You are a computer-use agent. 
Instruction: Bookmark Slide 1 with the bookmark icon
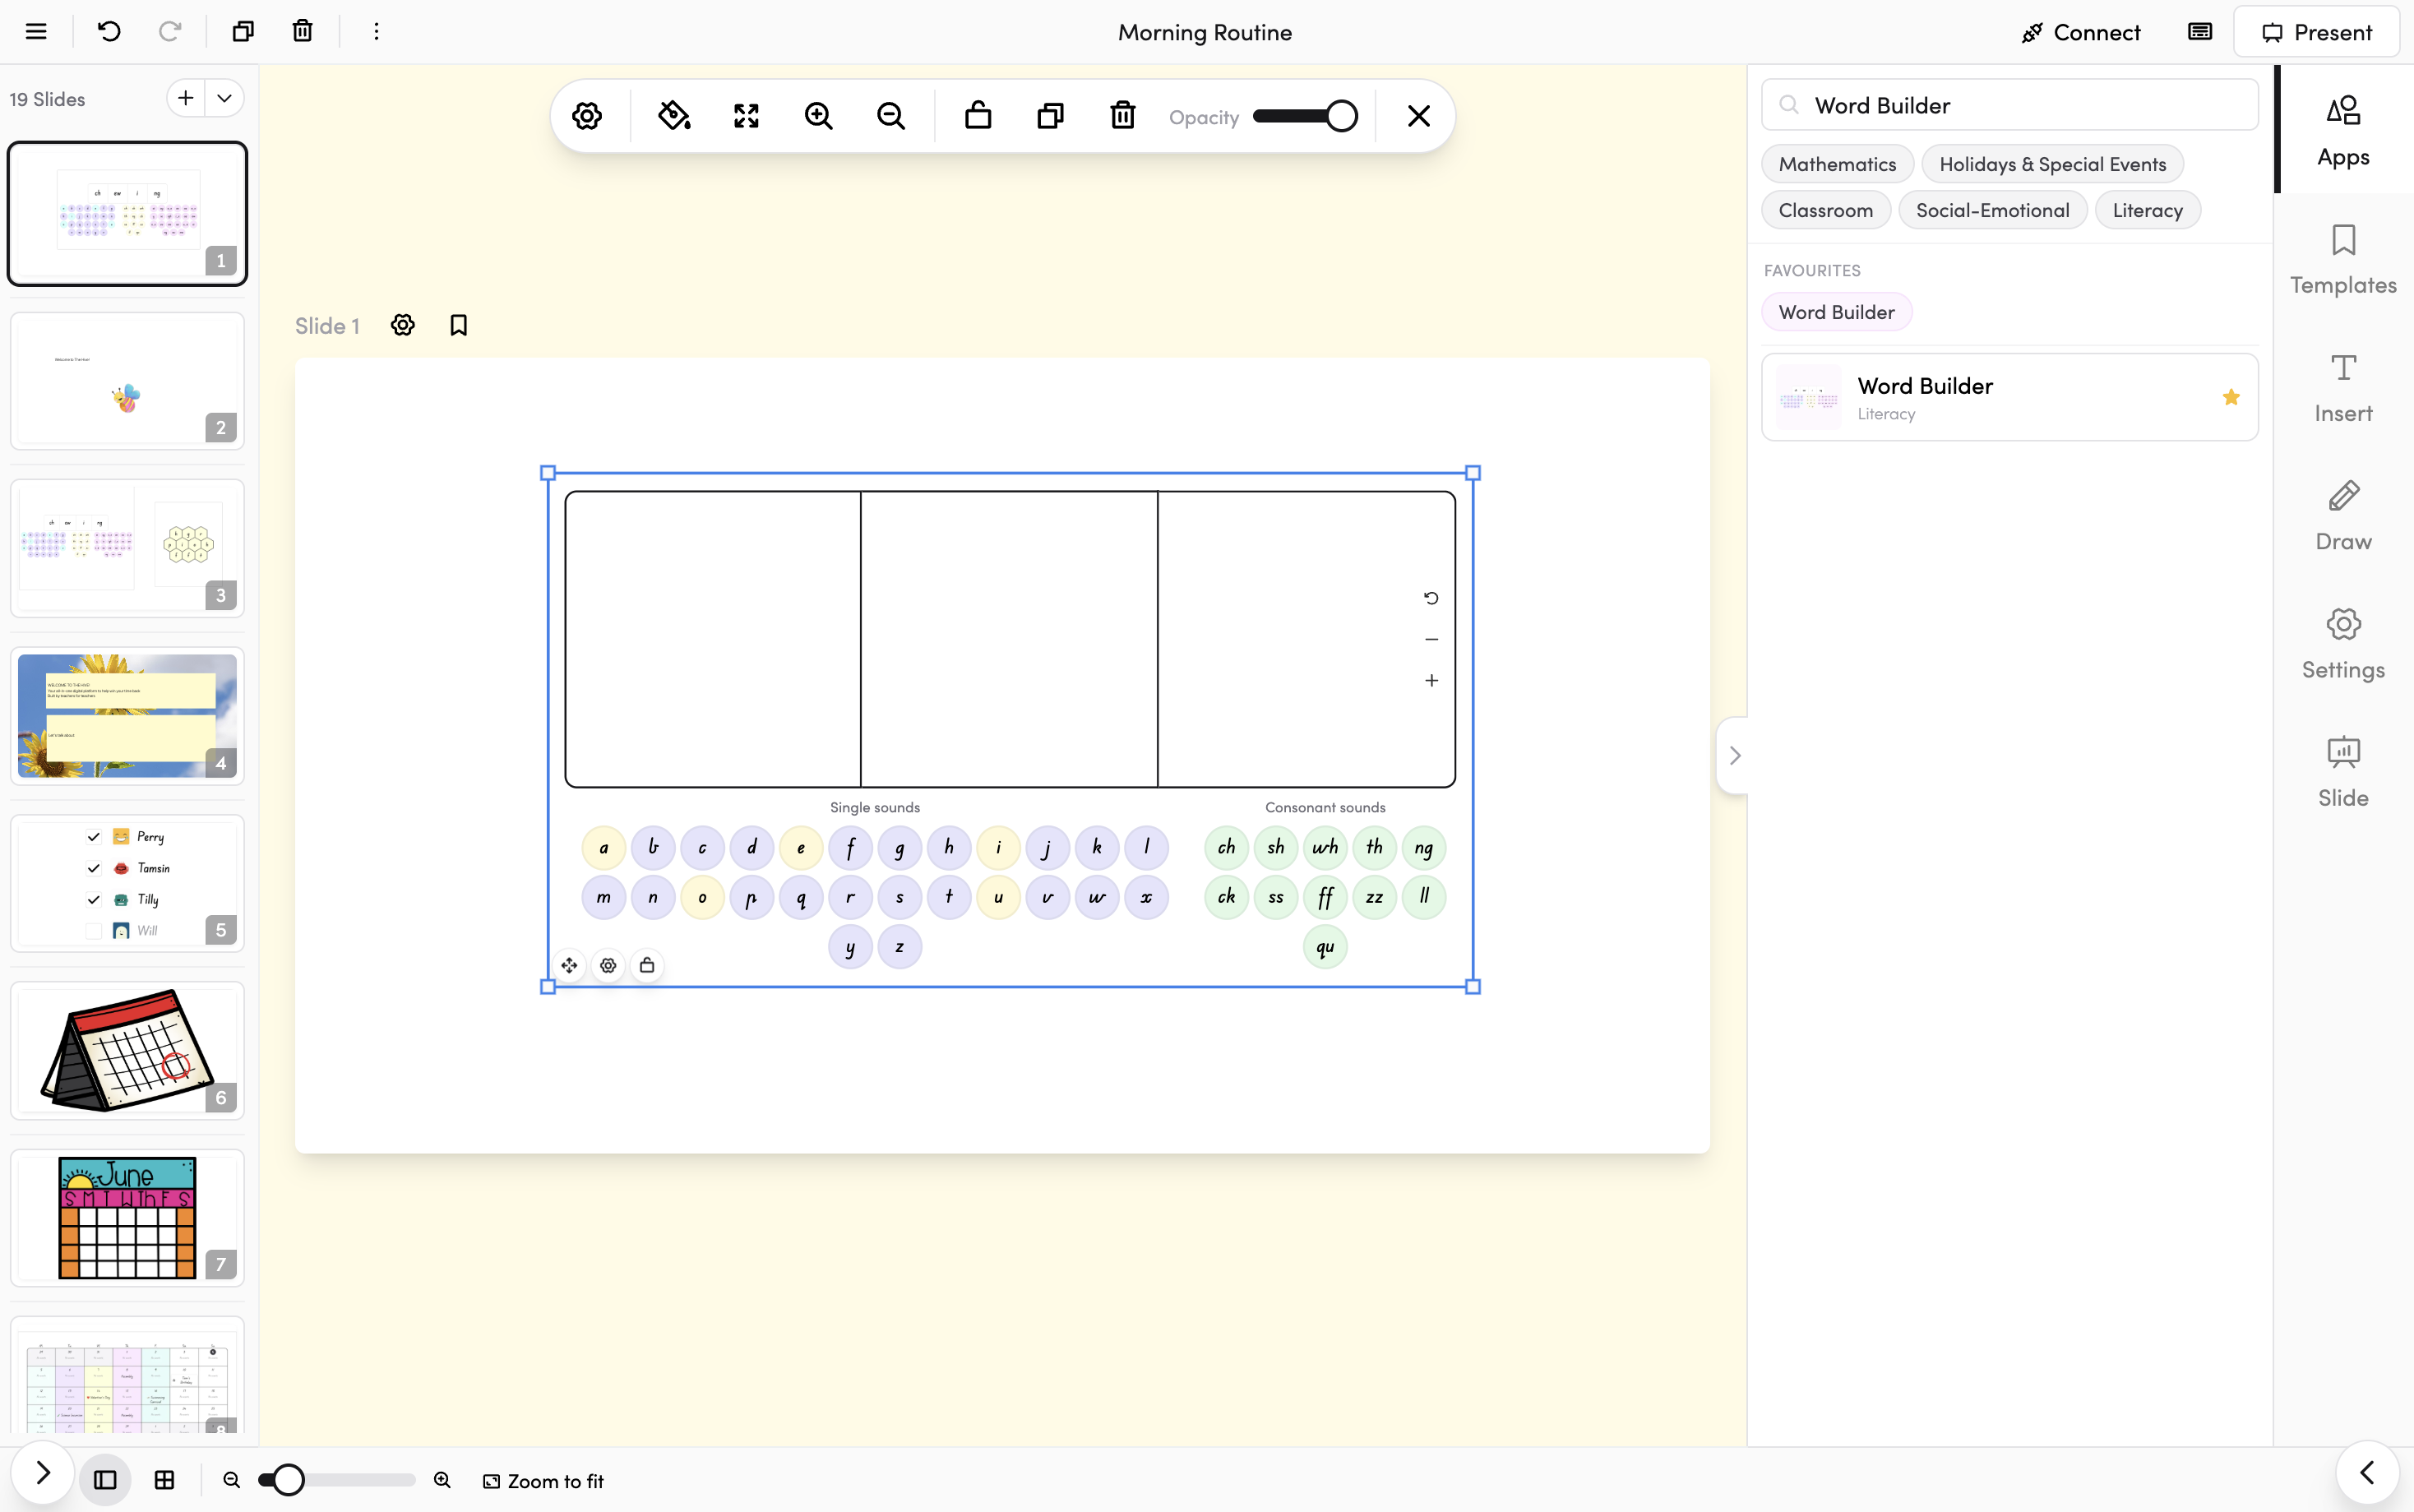click(x=458, y=325)
